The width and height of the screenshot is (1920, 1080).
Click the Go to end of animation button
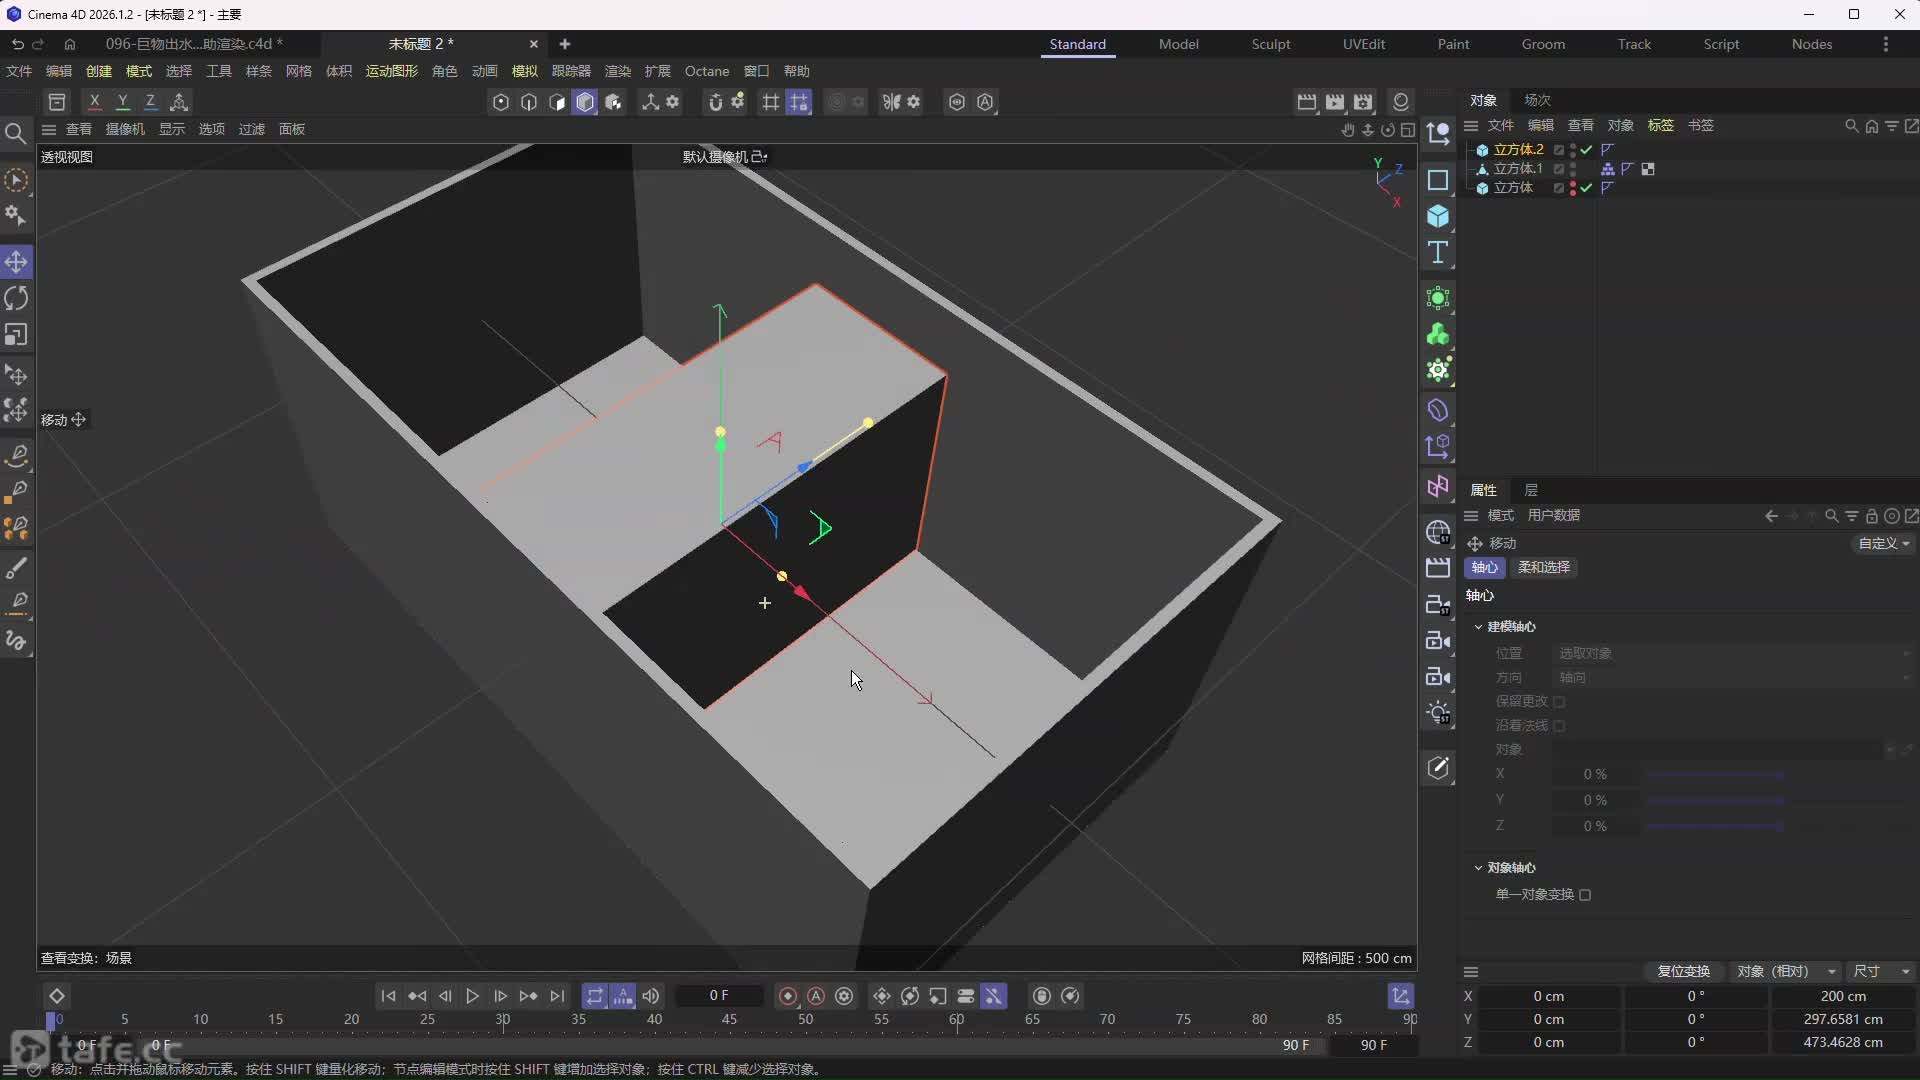(x=557, y=996)
